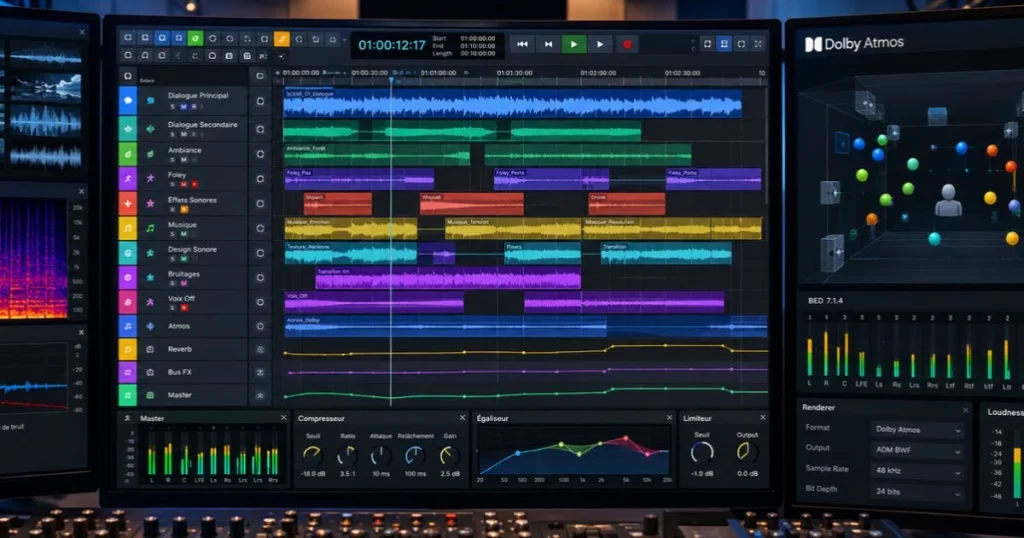Image resolution: width=1024 pixels, height=538 pixels.
Task: Toggle Solo on Dialogue Principal track
Action: point(173,106)
